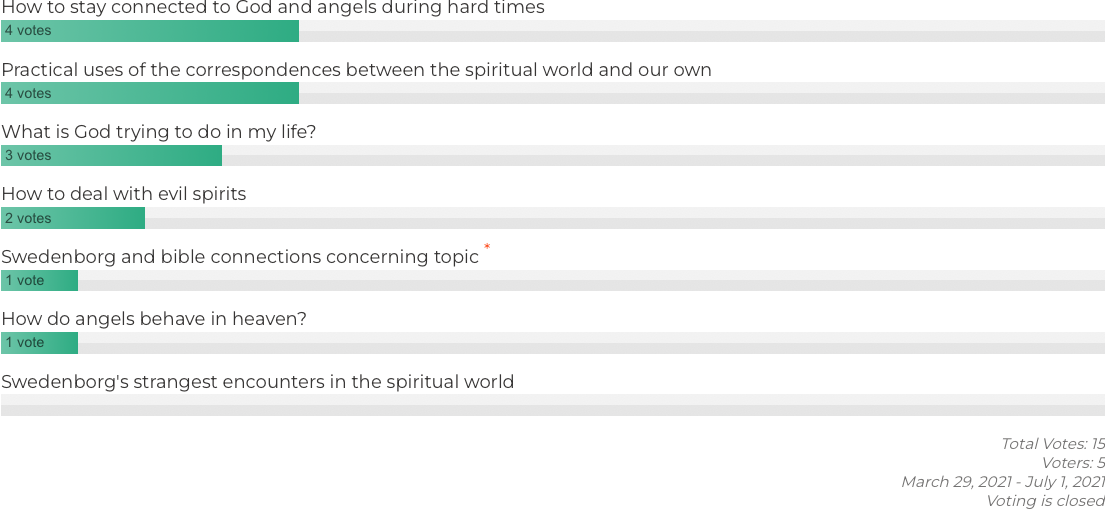The height and width of the screenshot is (514, 1109).
Task: Click the green '4 votes' bar under 'stay connected to God'
Action: point(150,31)
